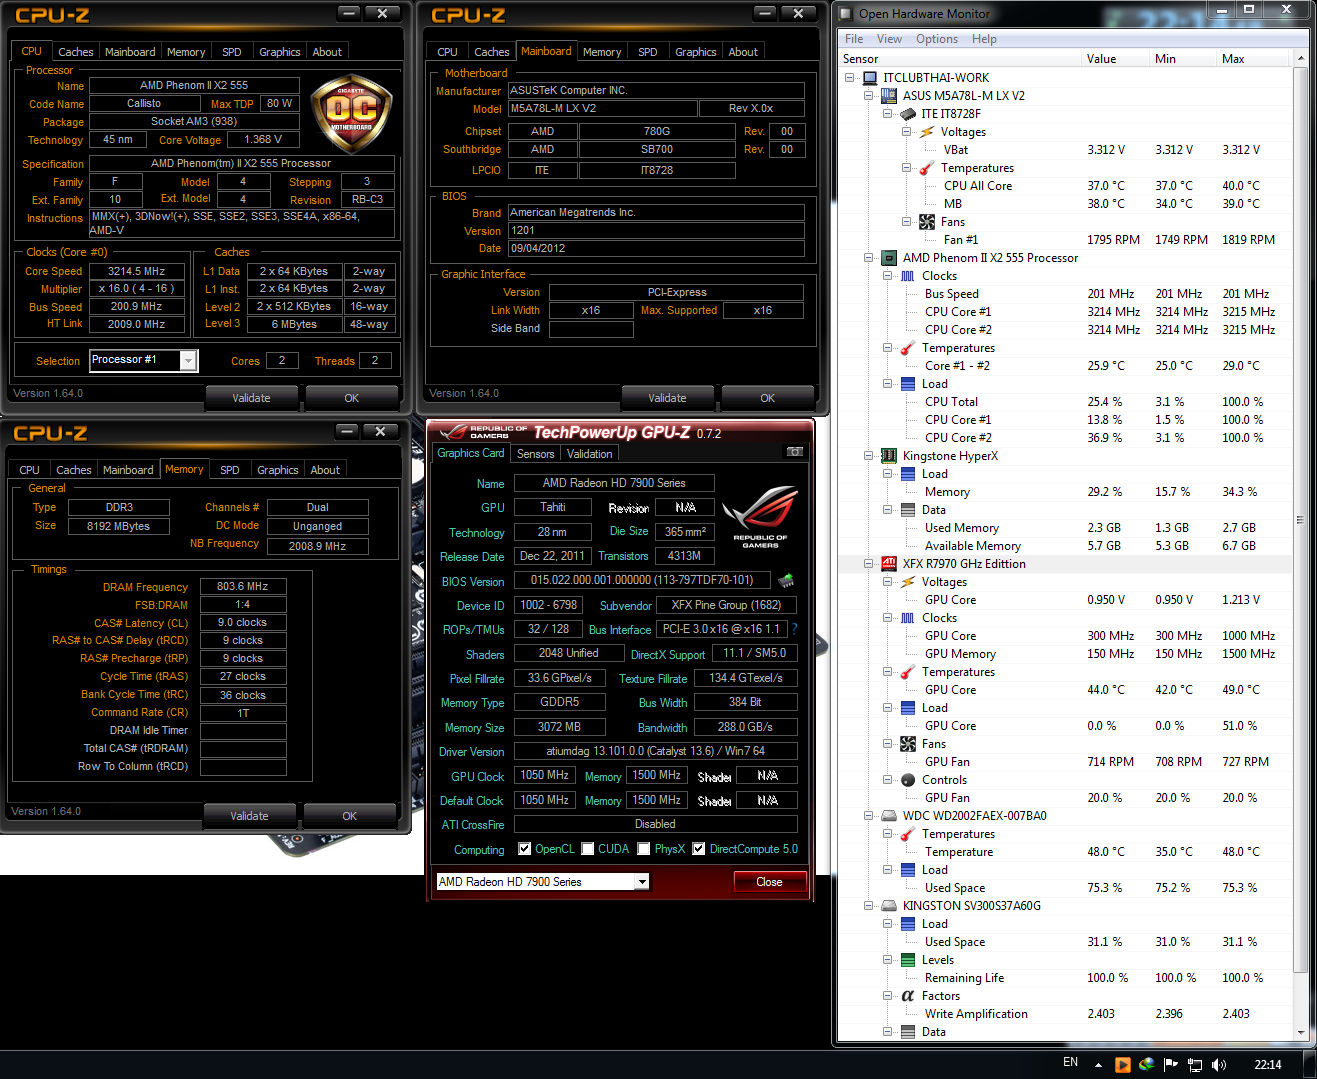Click the BIOS save chip icon in GPU-Z

(x=786, y=580)
